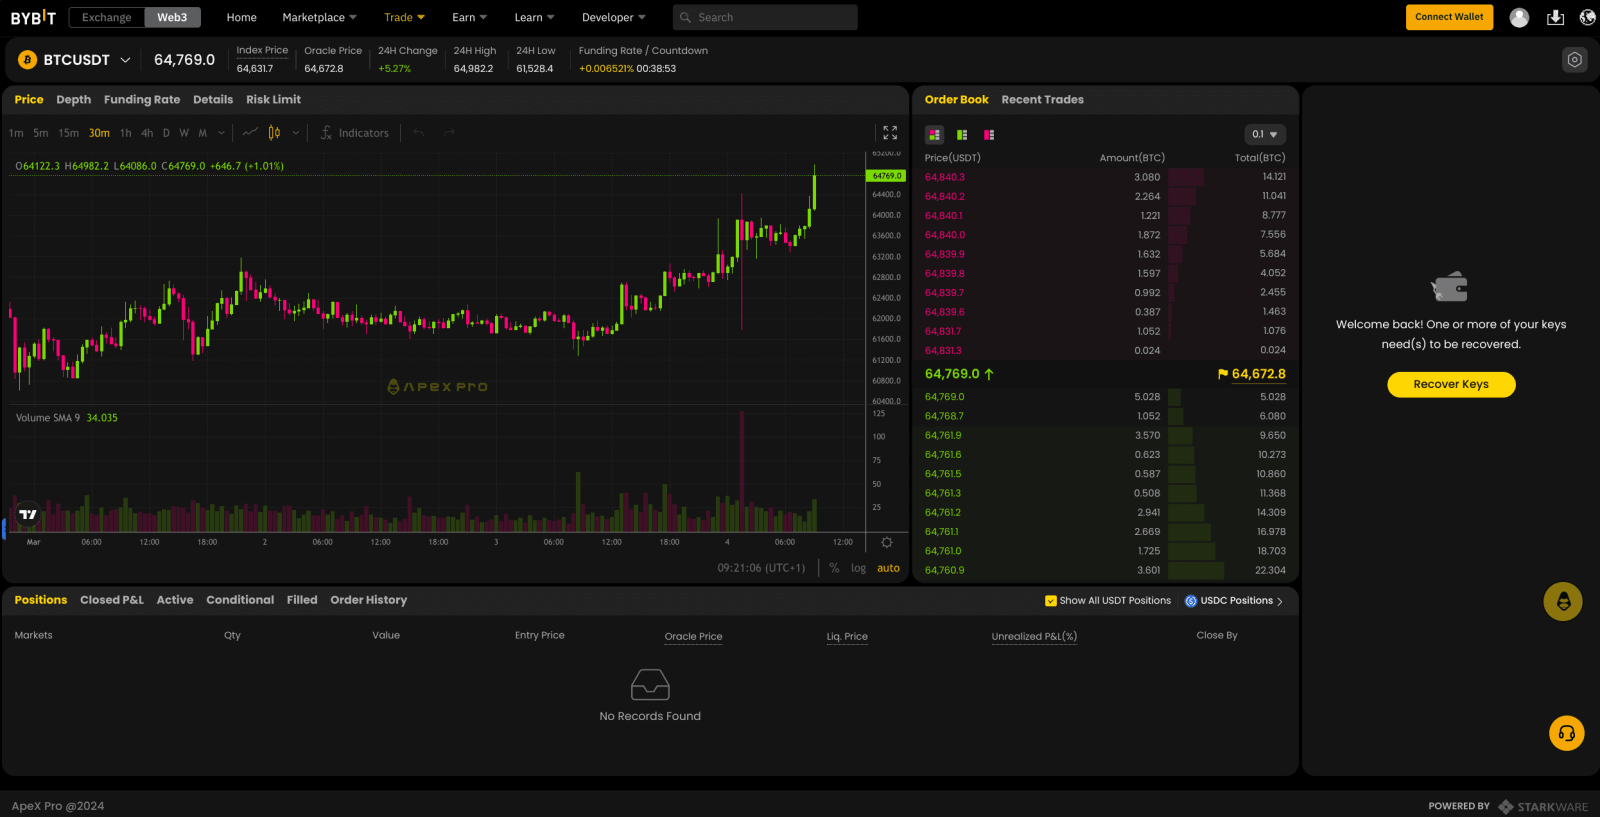Click the Bybit logo
Viewport: 1600px width, 817px height.
tap(33, 17)
